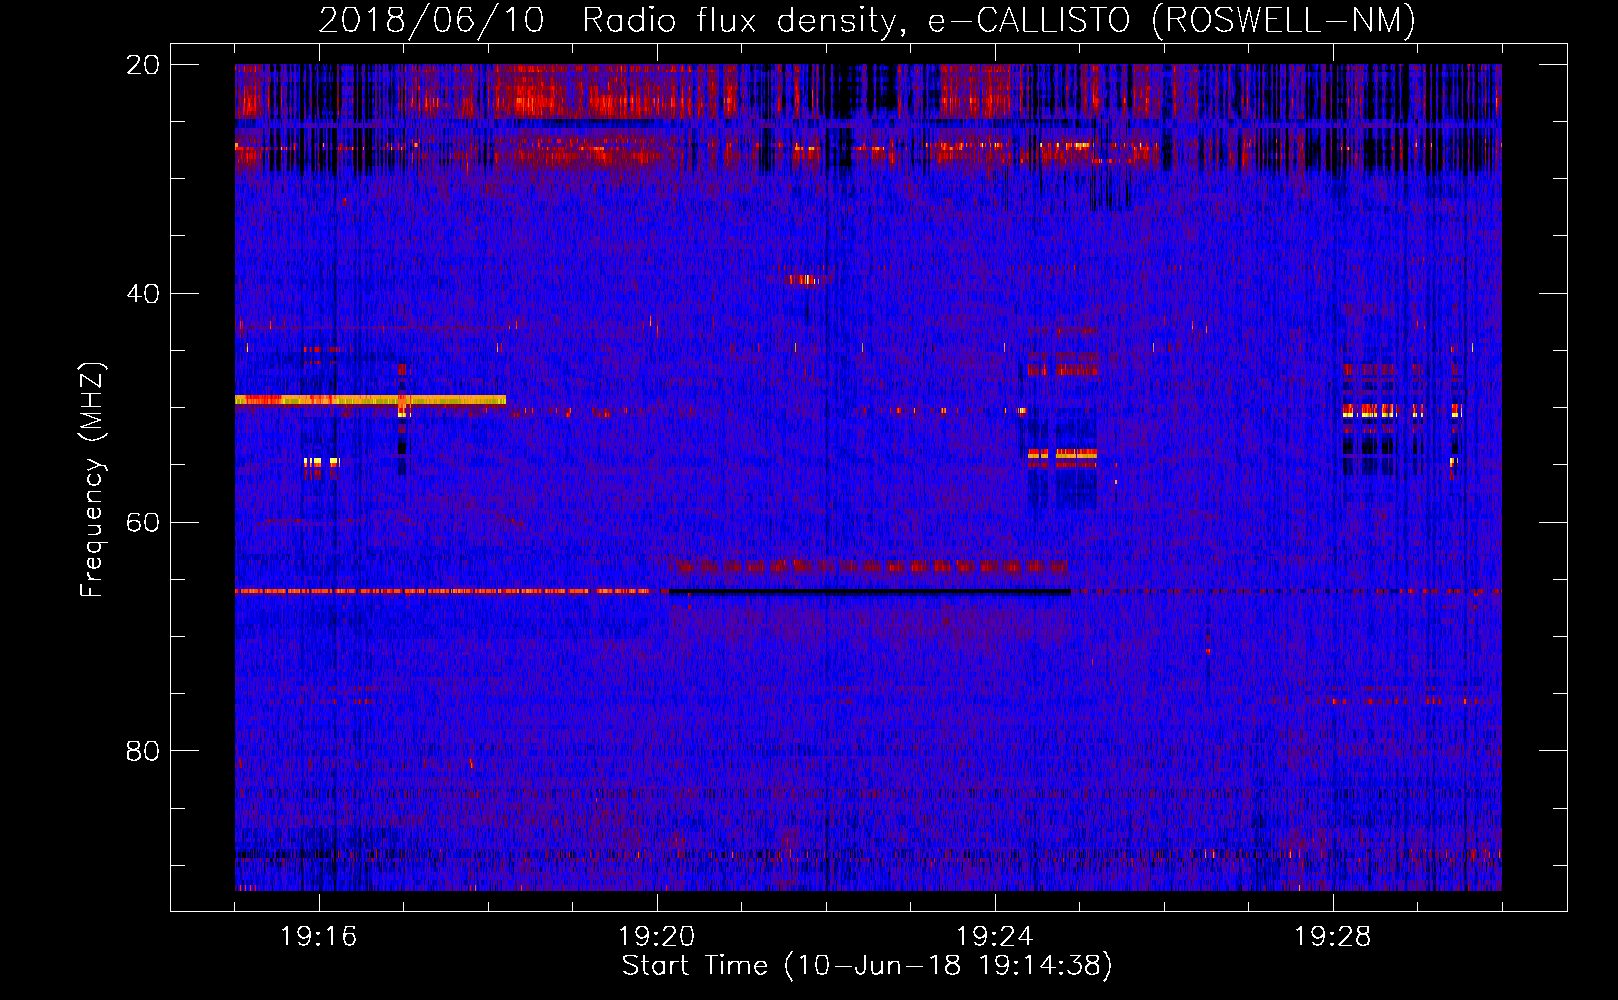Click the frequency tick label '80'
The image size is (1618, 1000).
tap(143, 751)
